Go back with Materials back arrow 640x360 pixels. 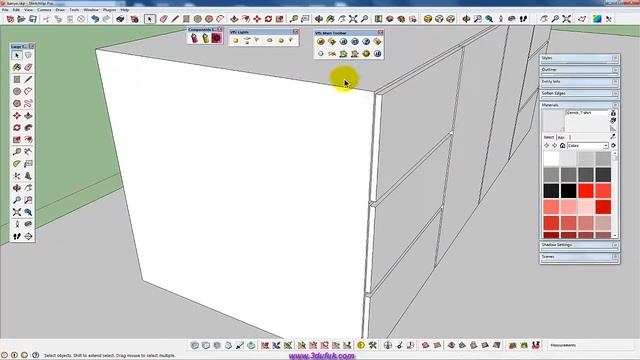pos(547,146)
